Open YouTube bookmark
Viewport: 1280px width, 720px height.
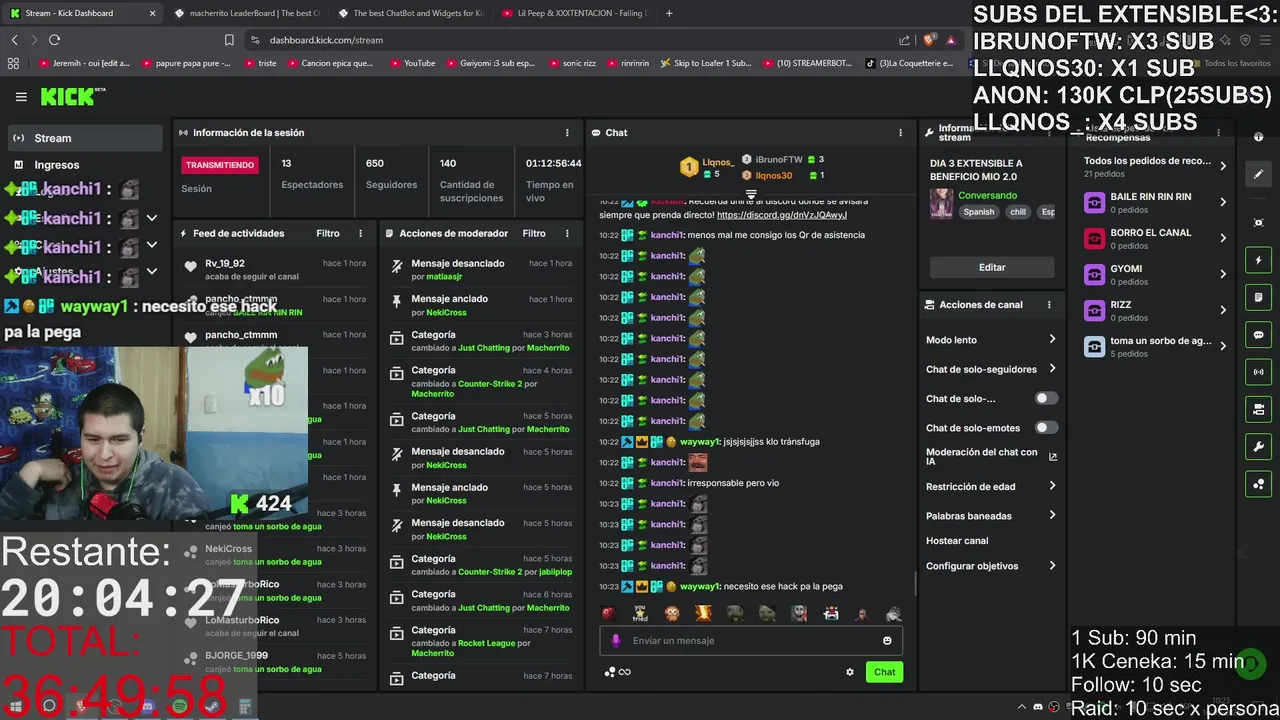(412, 63)
